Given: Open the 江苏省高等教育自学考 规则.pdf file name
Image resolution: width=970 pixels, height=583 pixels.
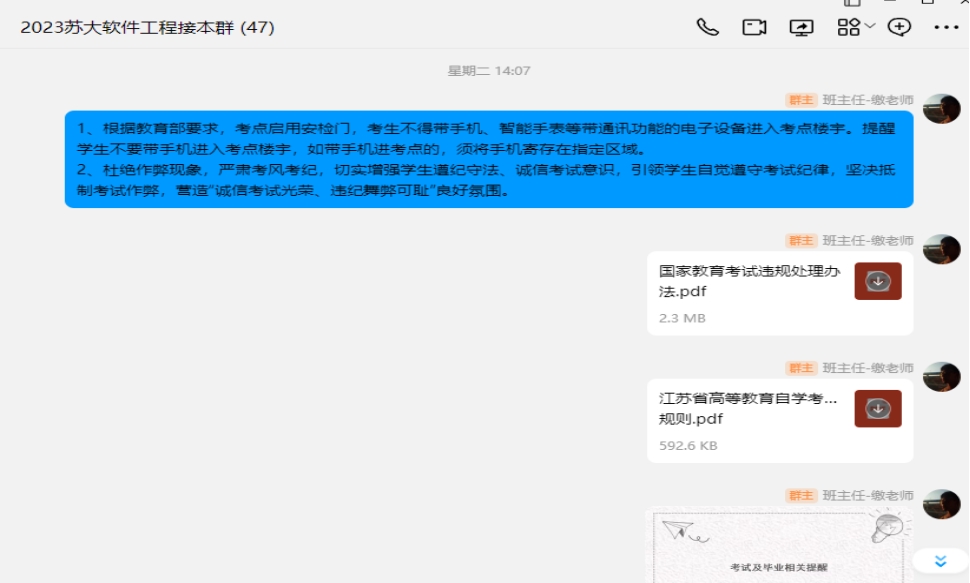Looking at the screenshot, I should coord(747,408).
